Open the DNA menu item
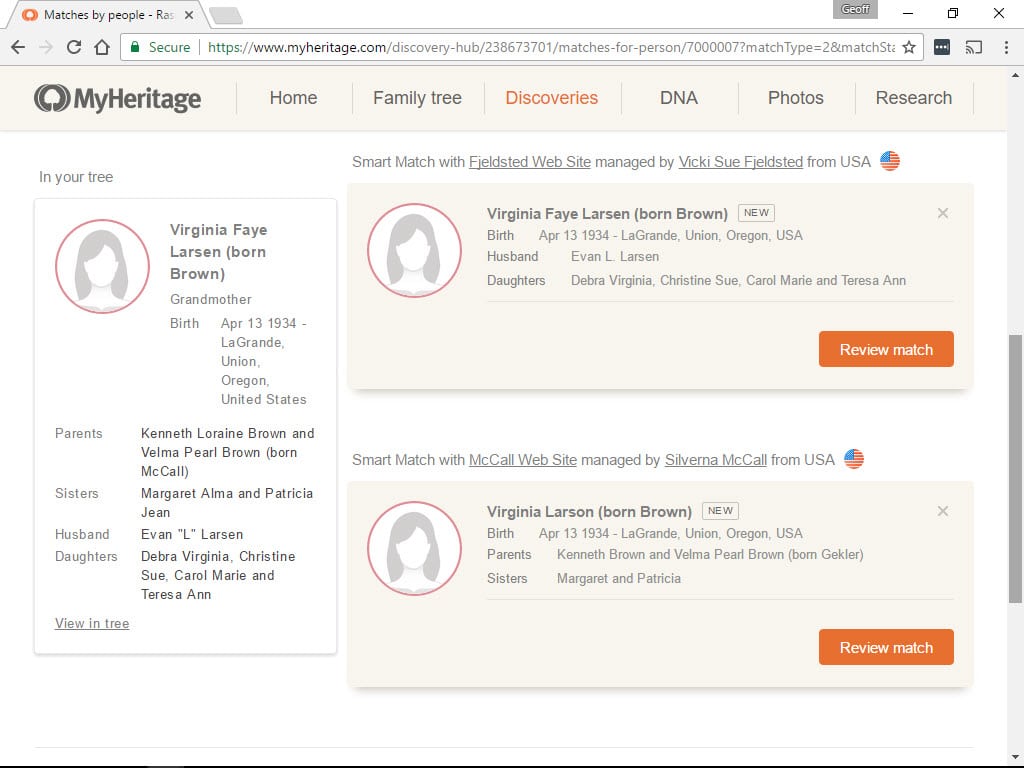Image resolution: width=1024 pixels, height=768 pixels. [x=679, y=98]
